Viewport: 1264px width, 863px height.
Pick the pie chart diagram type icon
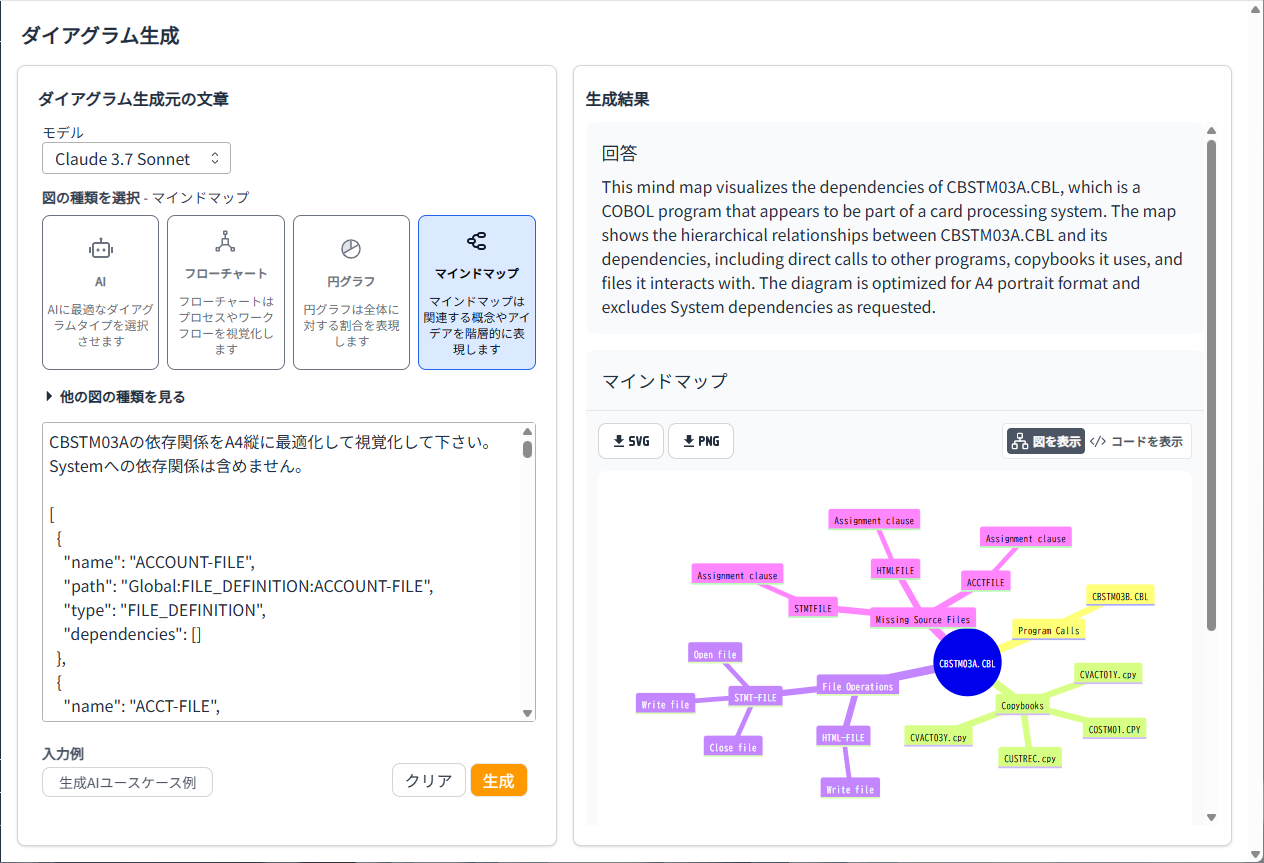[x=351, y=249]
